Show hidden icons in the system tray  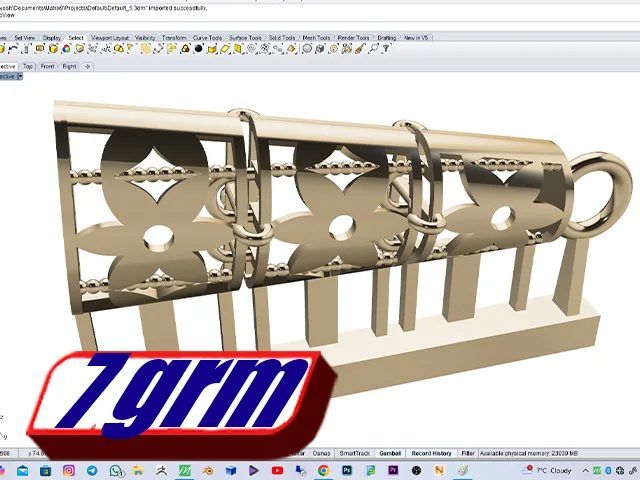point(586,471)
